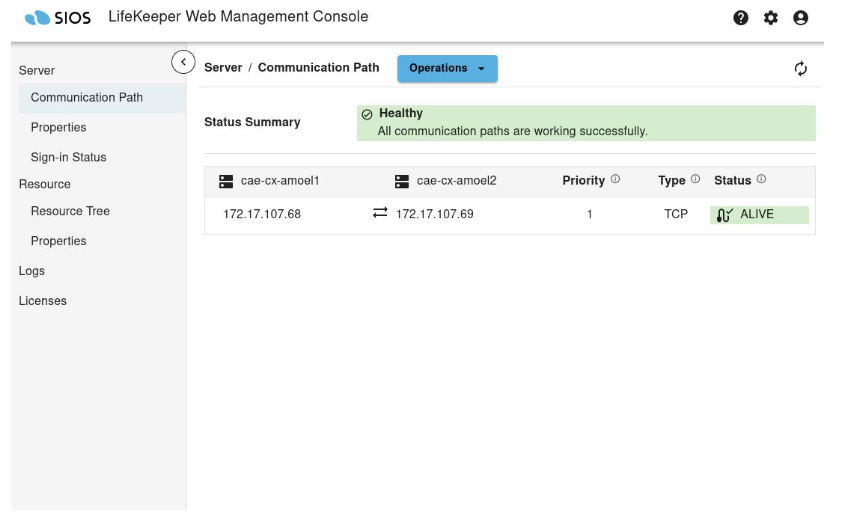Click the refresh icon
This screenshot has width=860, height=522.
click(x=801, y=69)
